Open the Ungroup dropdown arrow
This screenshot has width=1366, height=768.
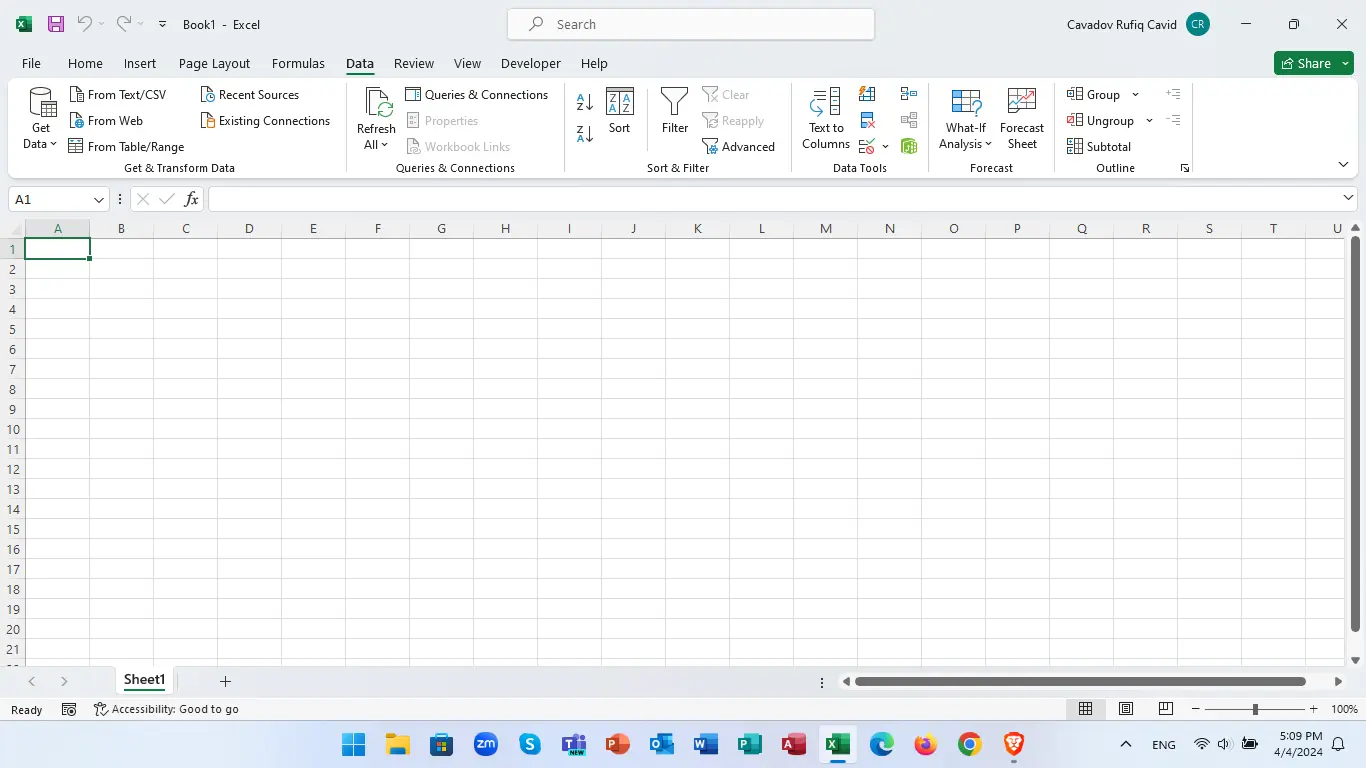[1149, 120]
